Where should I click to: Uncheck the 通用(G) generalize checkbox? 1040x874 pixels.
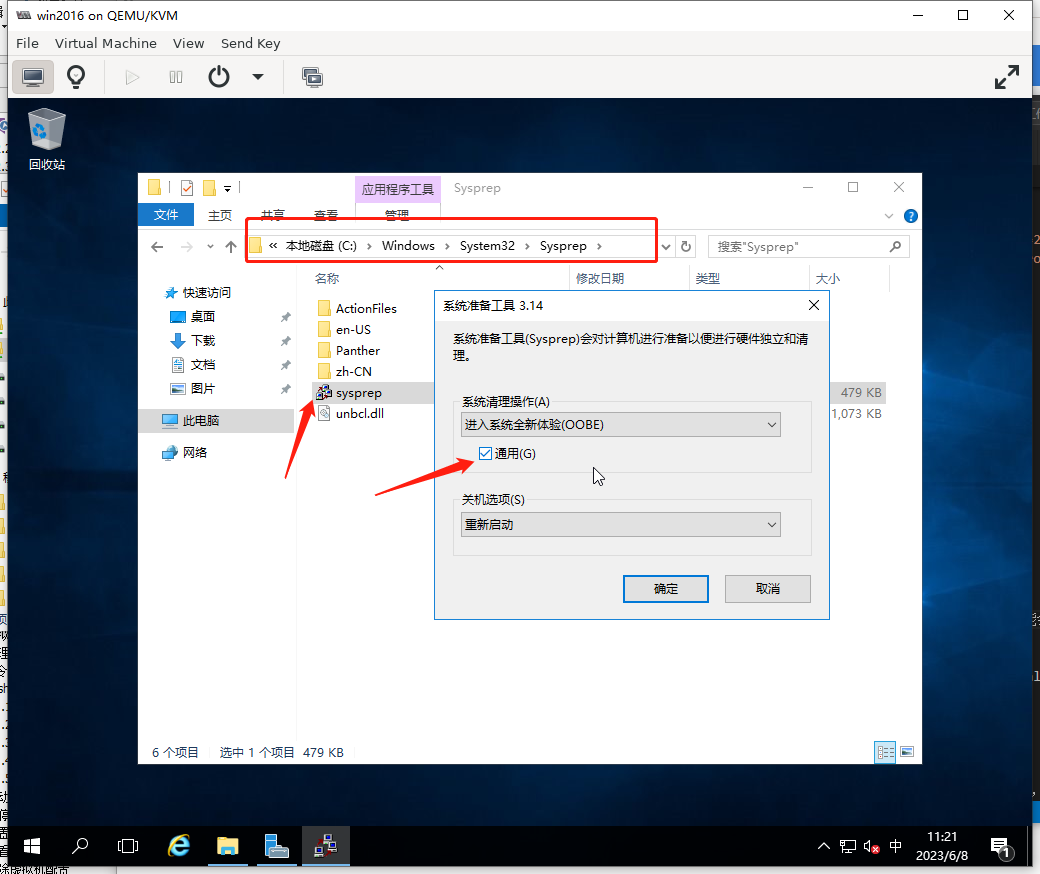coord(486,454)
